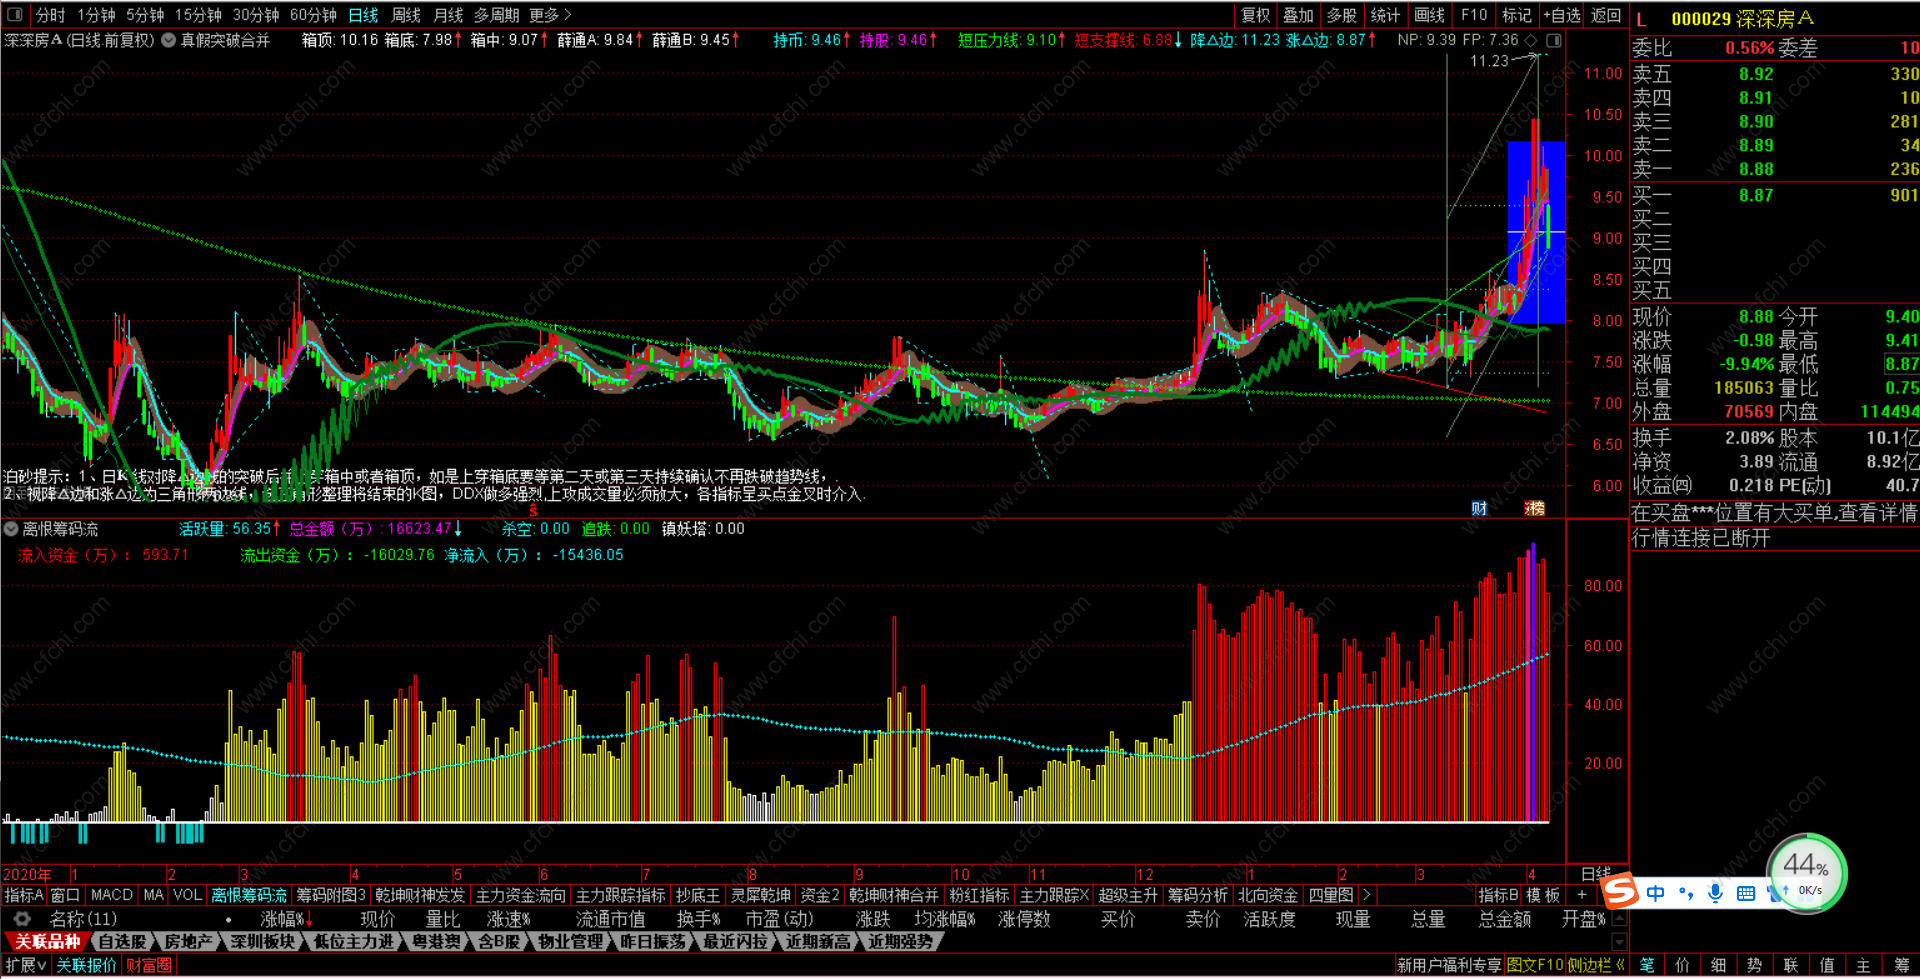
Task: Click the Sogou microphone voice input icon
Action: click(1715, 893)
